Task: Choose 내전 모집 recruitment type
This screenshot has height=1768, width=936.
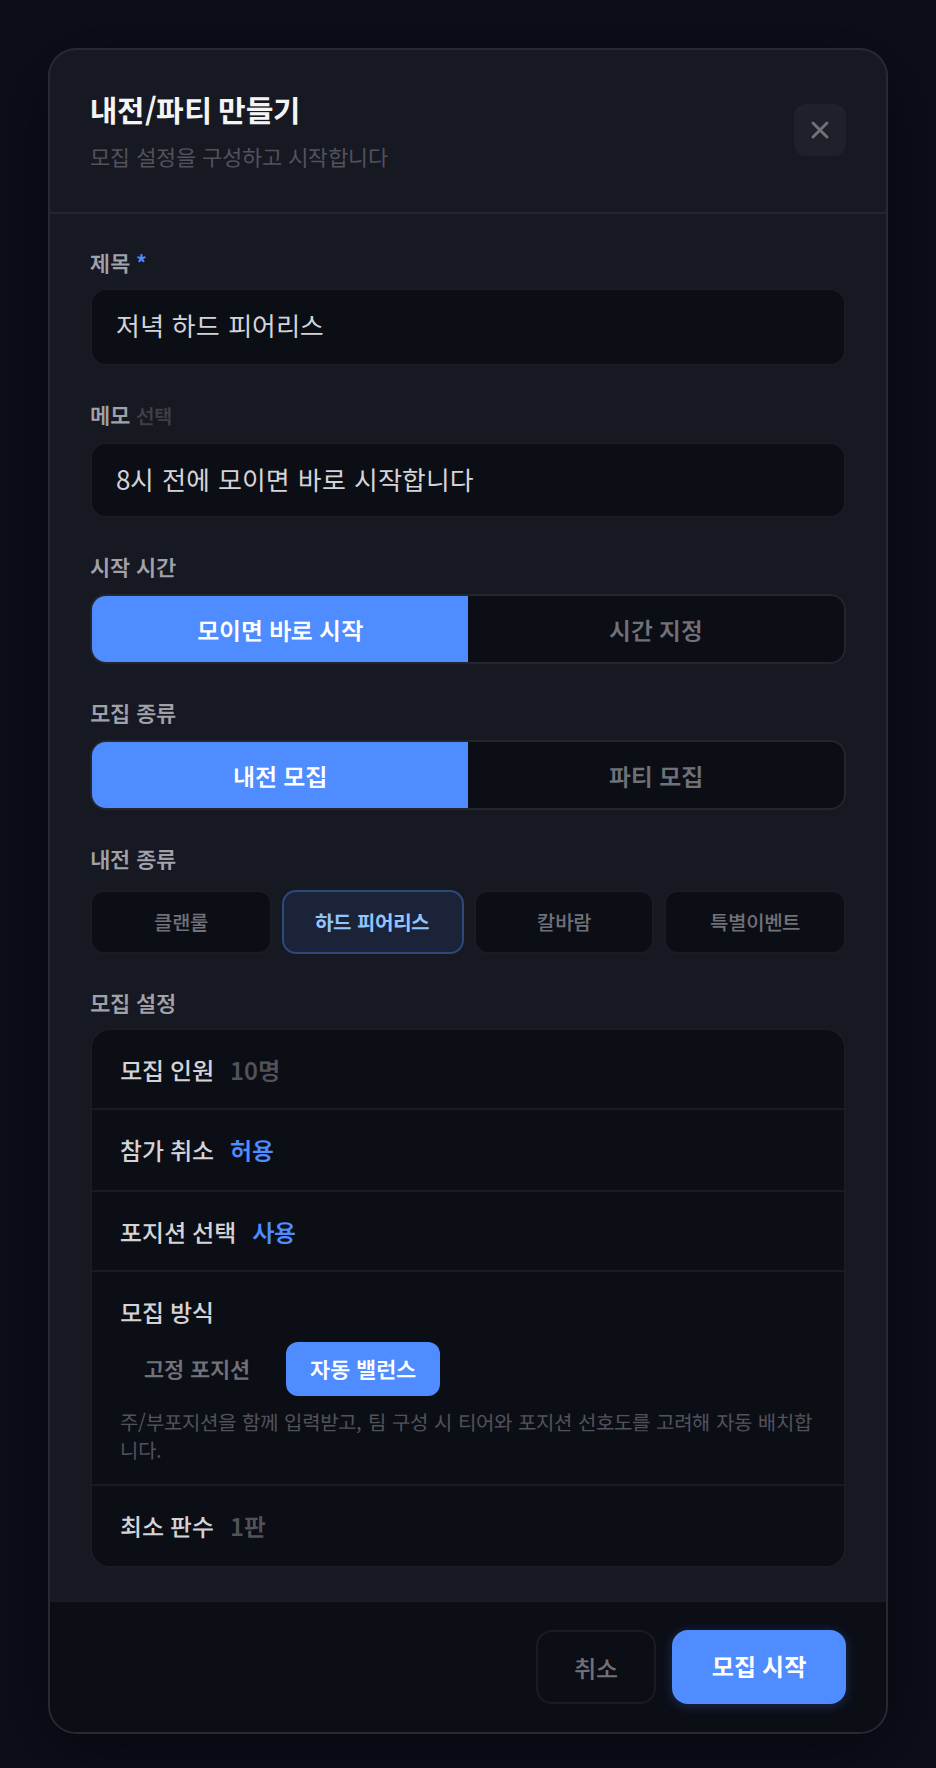Action: (x=280, y=776)
